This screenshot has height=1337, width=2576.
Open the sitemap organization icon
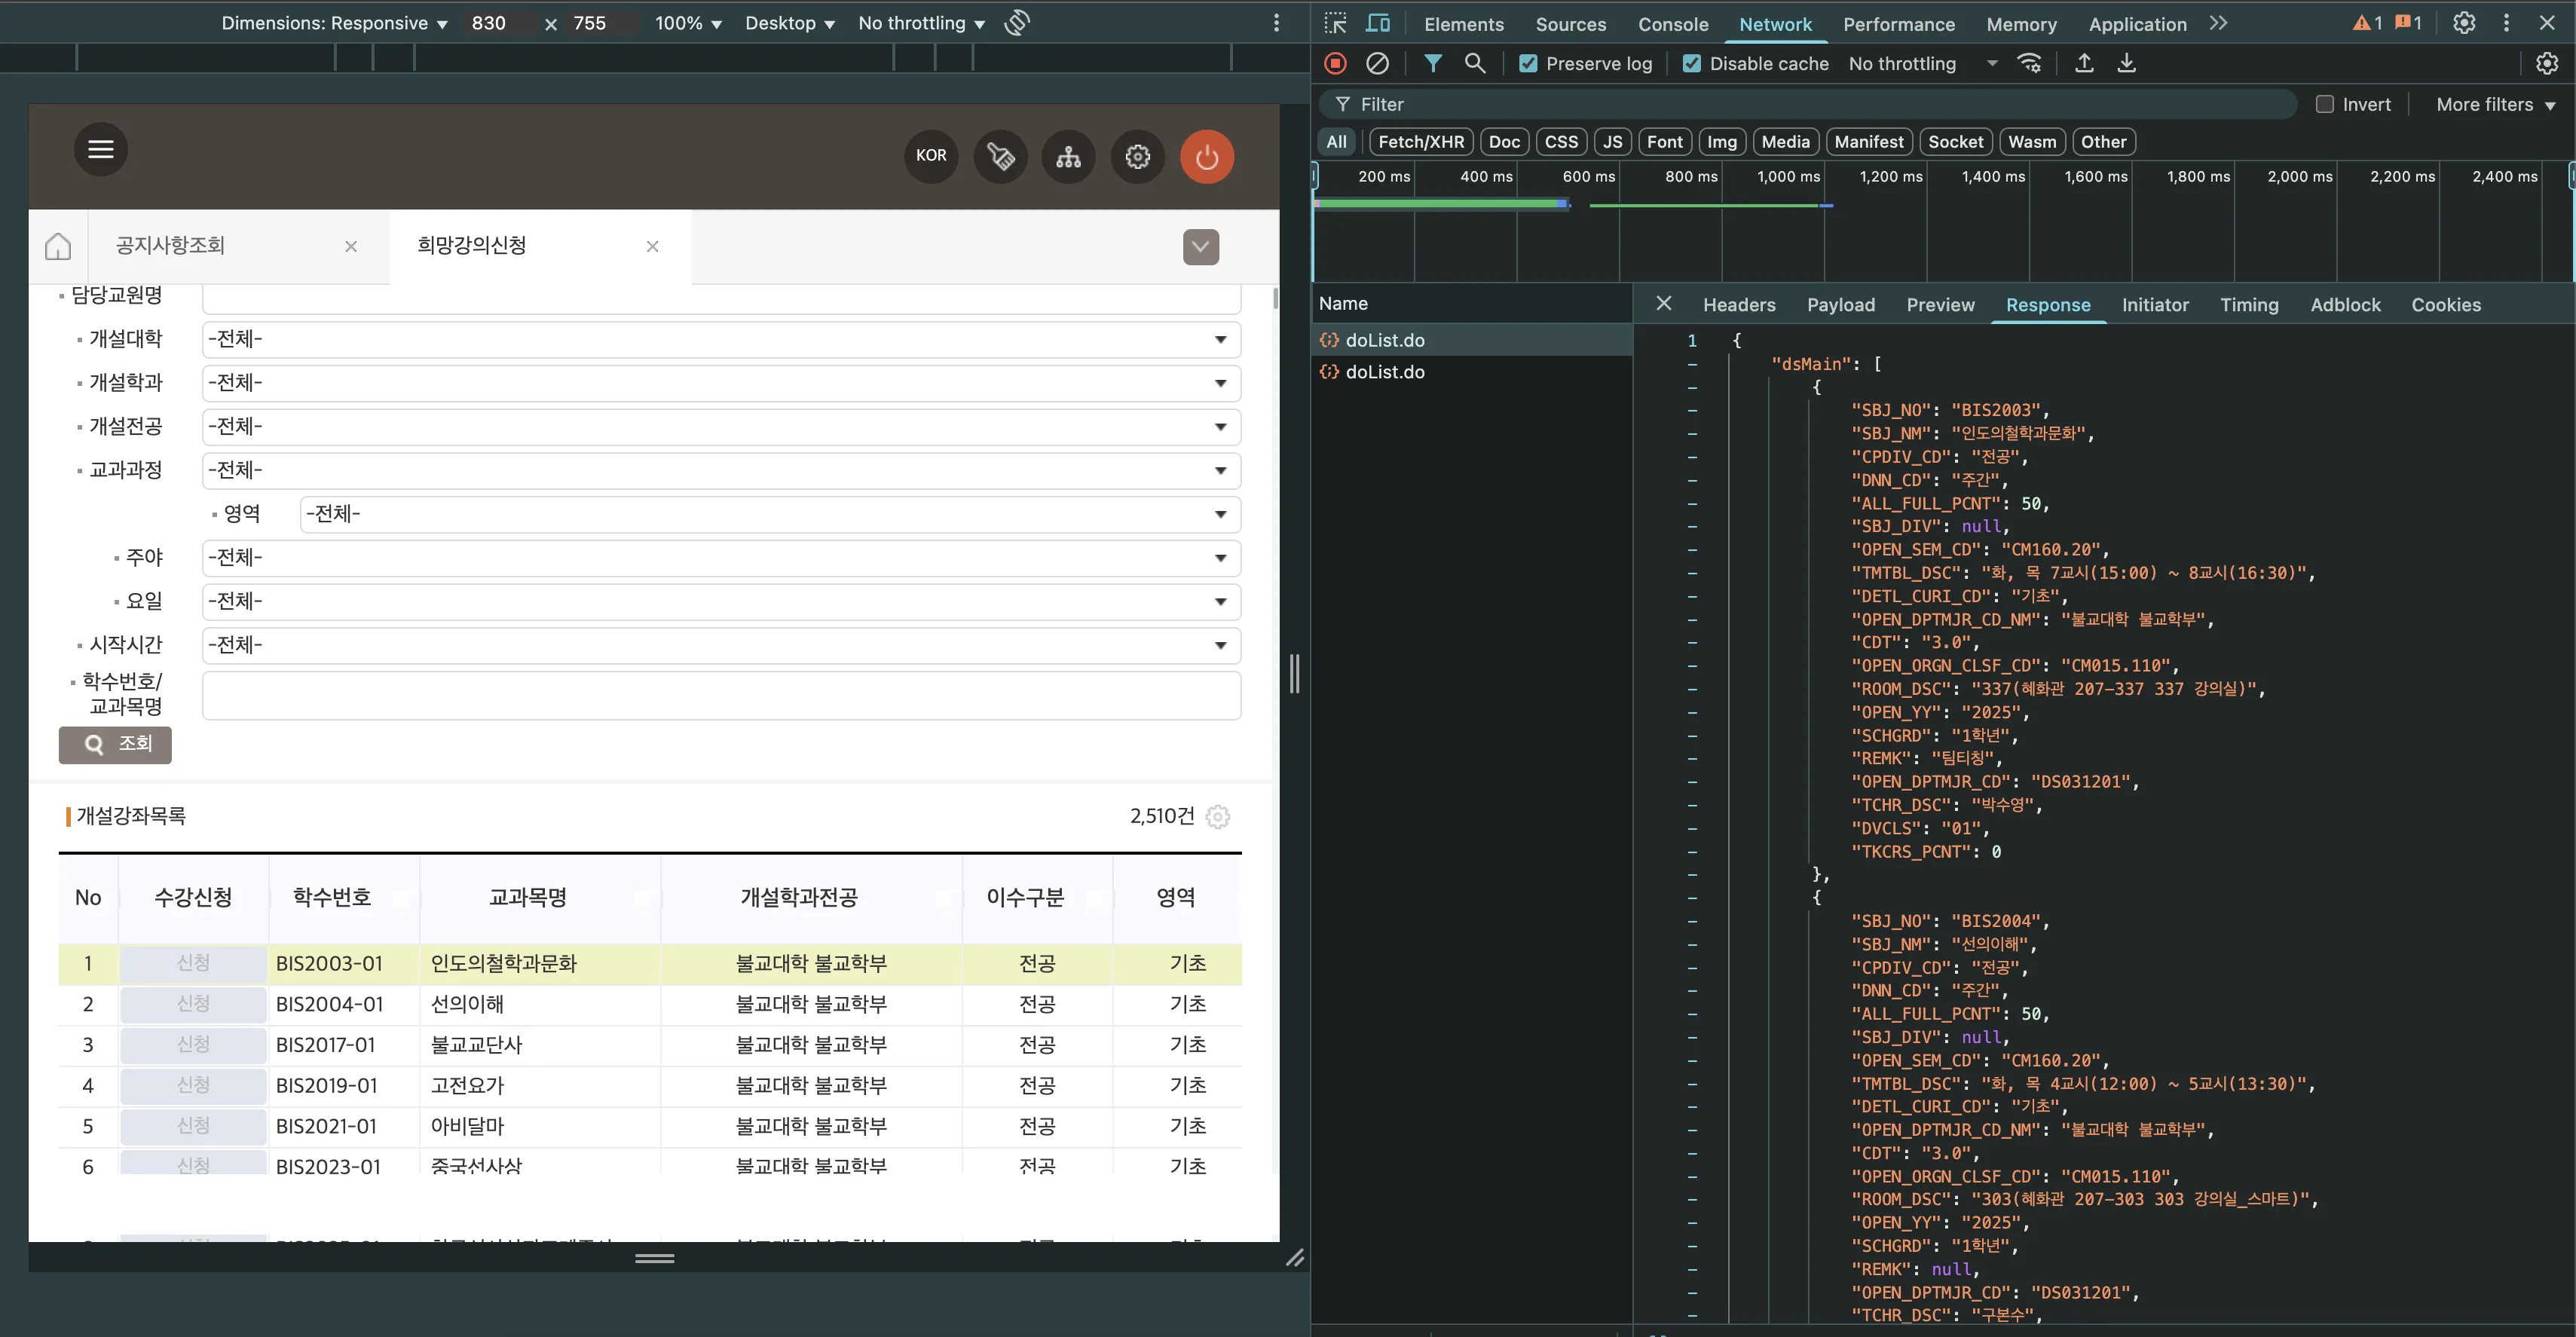(1068, 157)
